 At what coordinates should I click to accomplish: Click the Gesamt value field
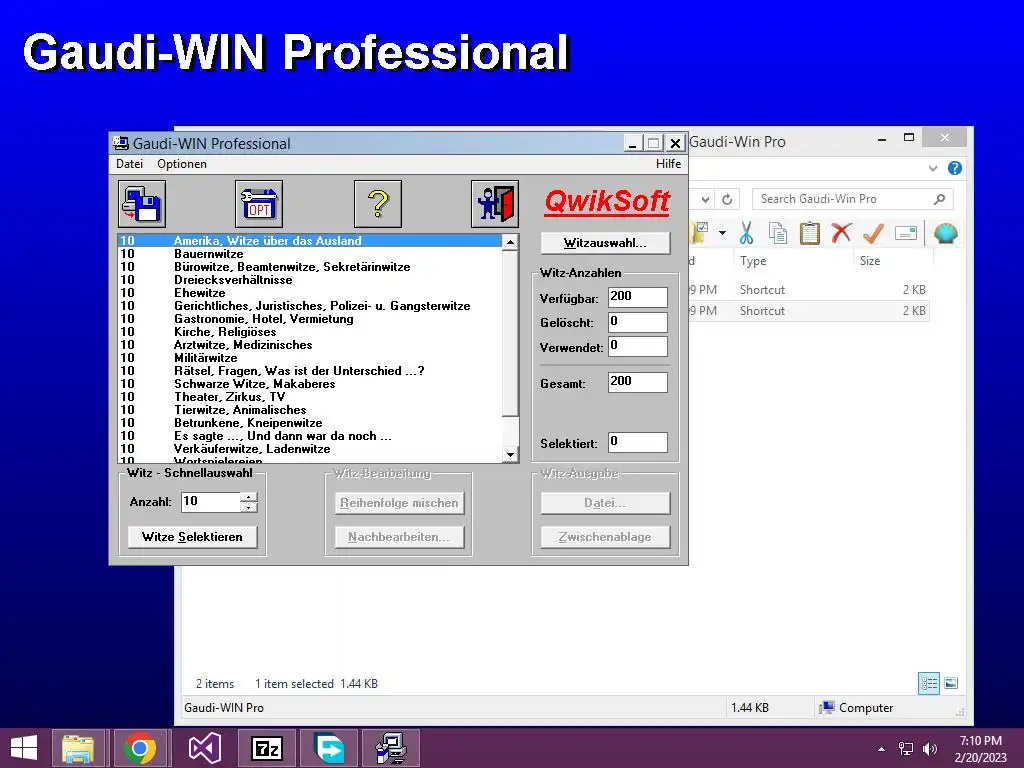point(637,382)
